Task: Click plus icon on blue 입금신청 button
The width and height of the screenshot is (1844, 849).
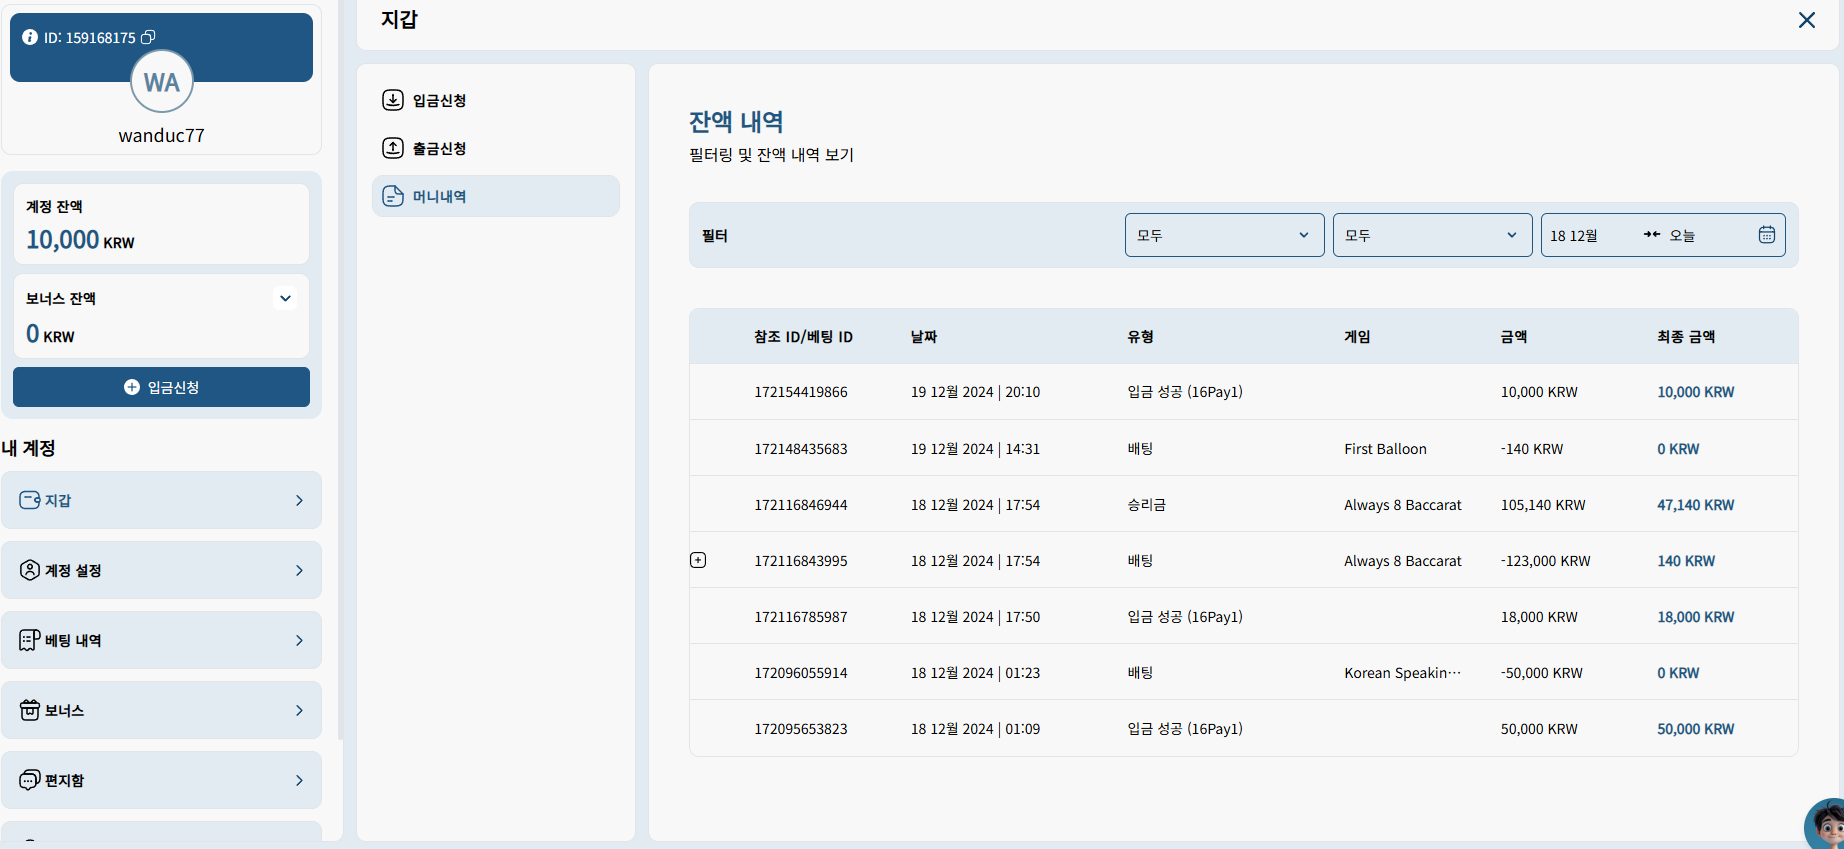Action: point(131,387)
